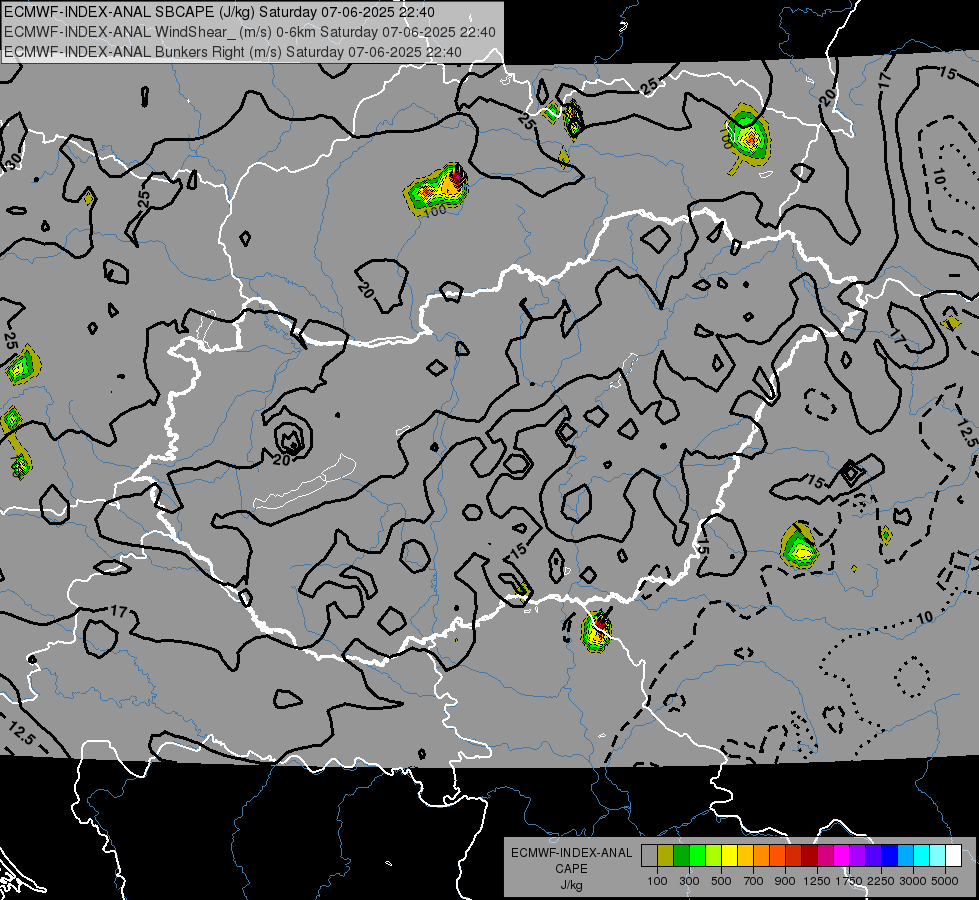Screen dimensions: 979x900
Task: Click the 300 legend label
Action: pyautogui.click(x=689, y=881)
